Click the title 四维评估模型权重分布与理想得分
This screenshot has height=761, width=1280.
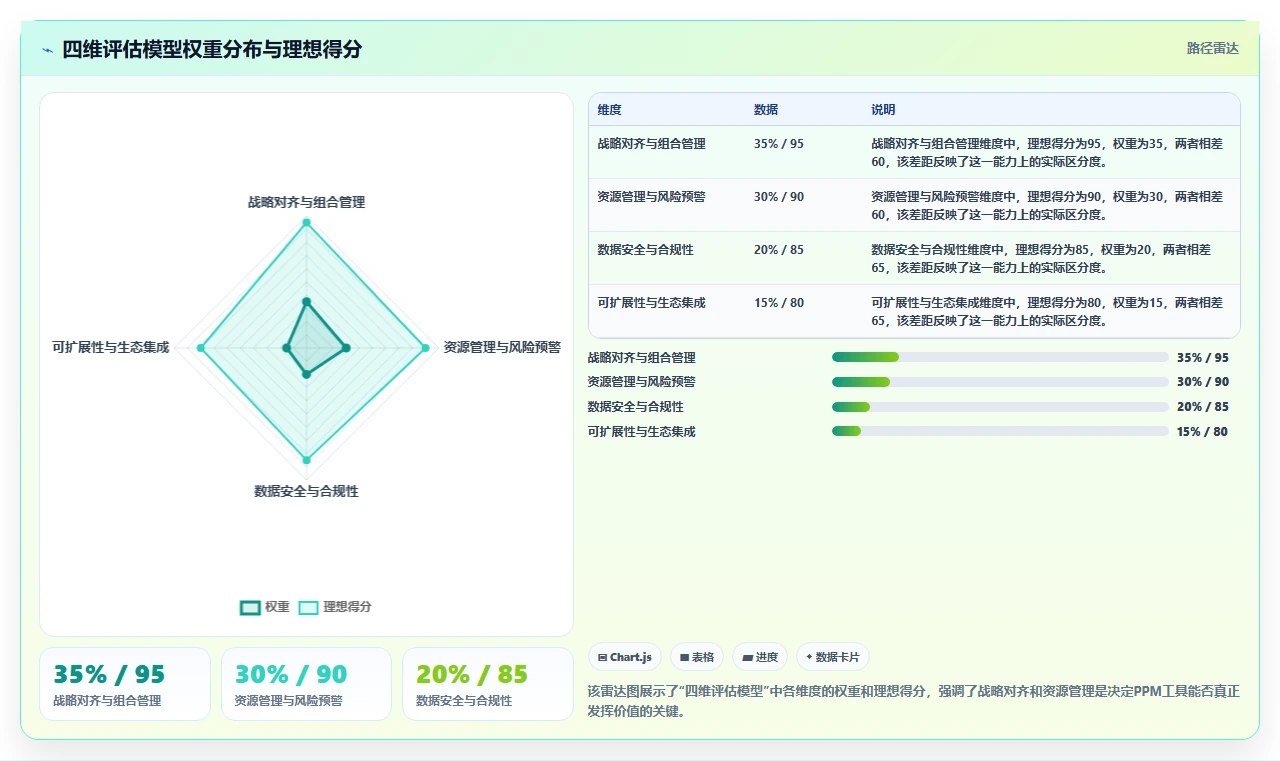[212, 49]
